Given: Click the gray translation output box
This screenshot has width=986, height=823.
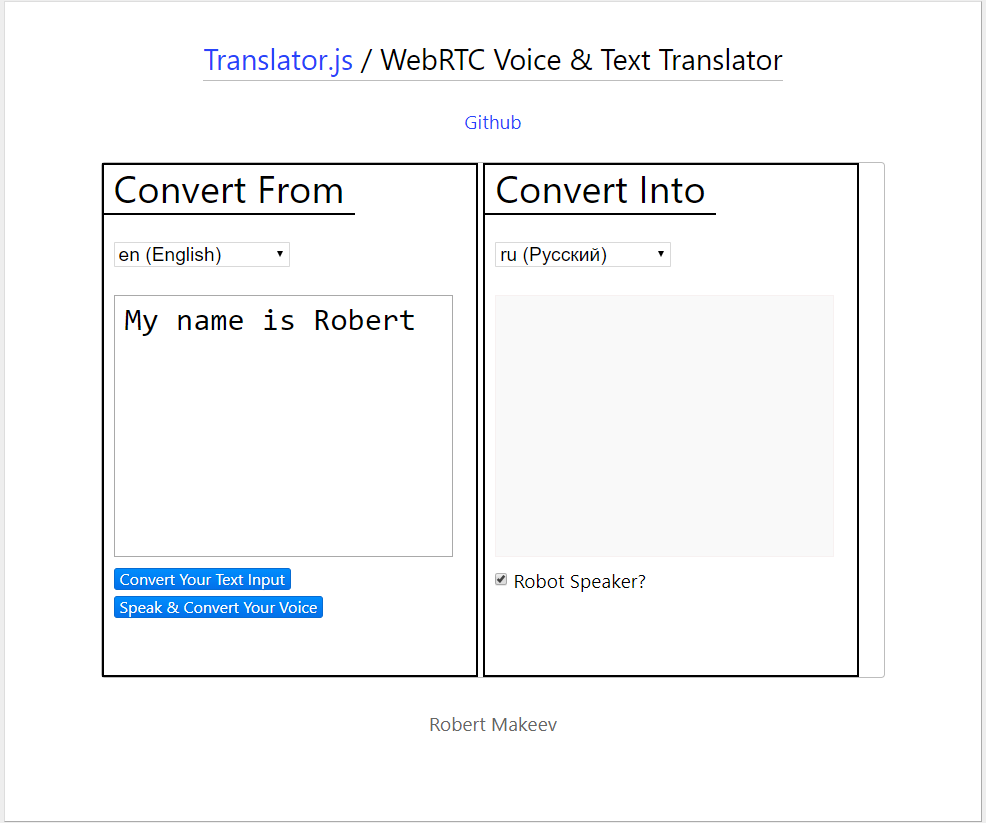Looking at the screenshot, I should [664, 425].
